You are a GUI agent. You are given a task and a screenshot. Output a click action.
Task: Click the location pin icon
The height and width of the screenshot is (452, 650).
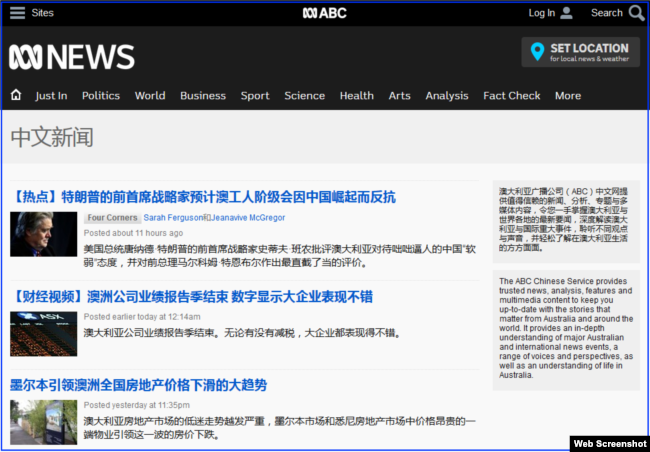(537, 52)
